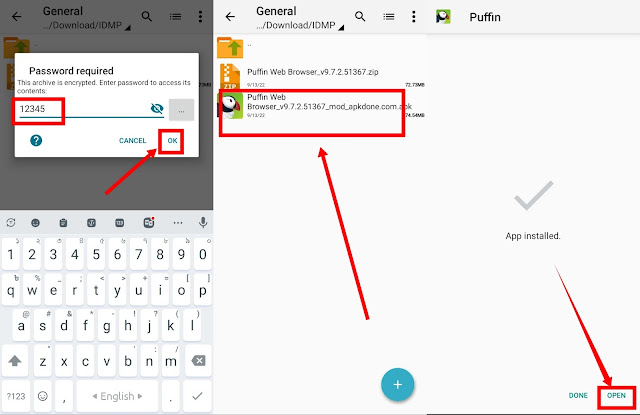The width and height of the screenshot is (640, 415).
Task: Tap the back arrow in the middle file manager panel
Action: point(230,17)
